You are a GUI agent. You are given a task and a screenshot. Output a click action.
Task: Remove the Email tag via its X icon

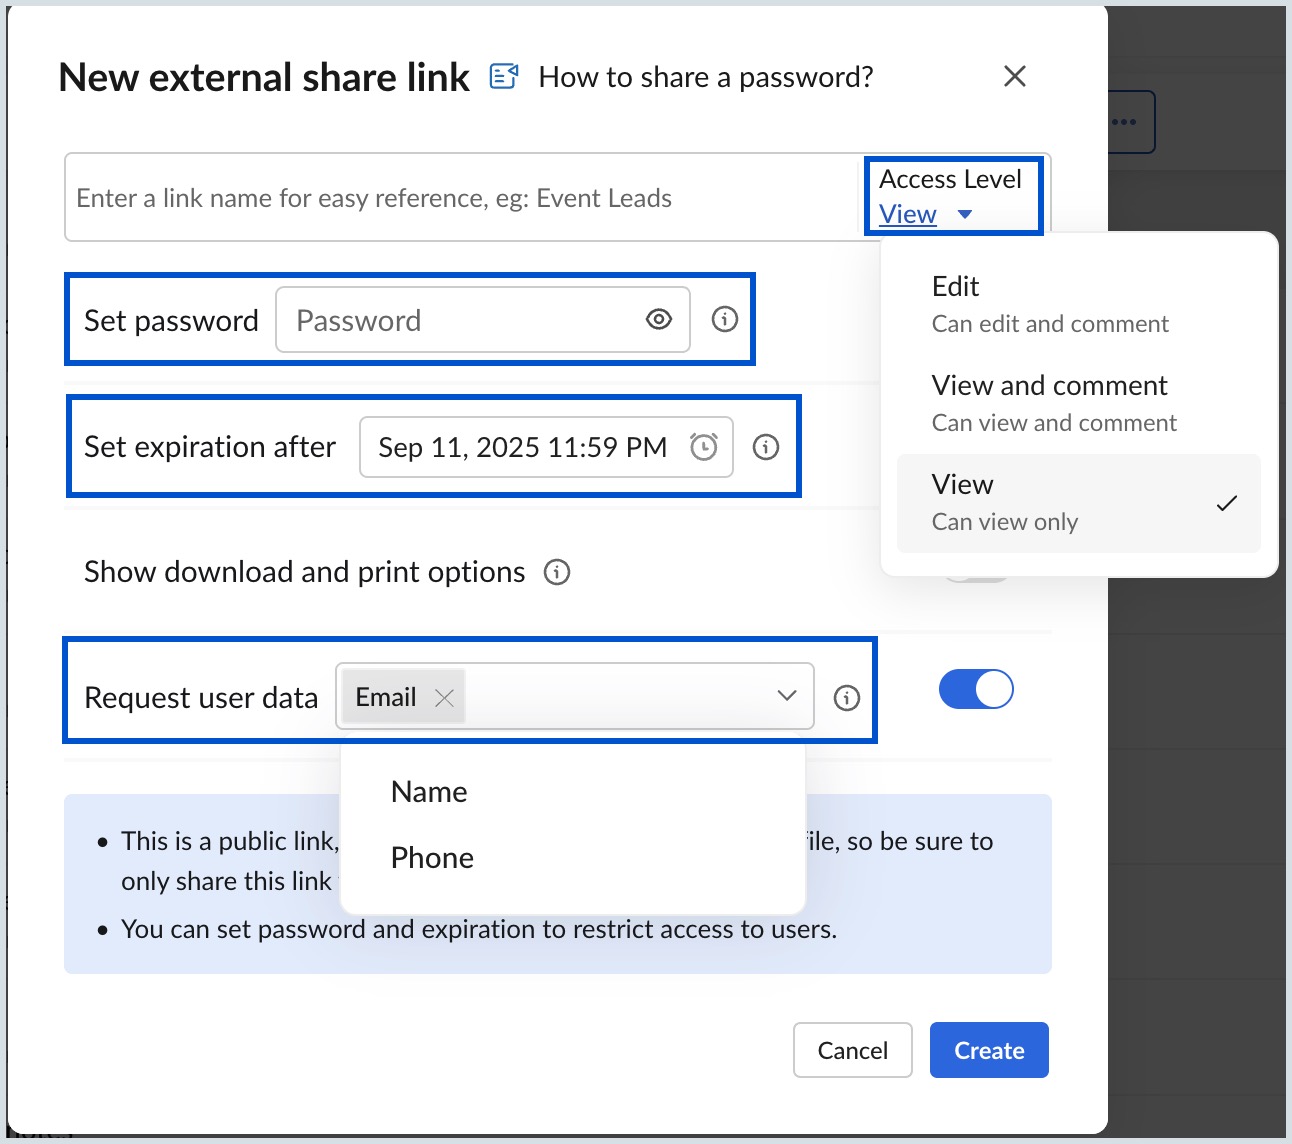(446, 698)
